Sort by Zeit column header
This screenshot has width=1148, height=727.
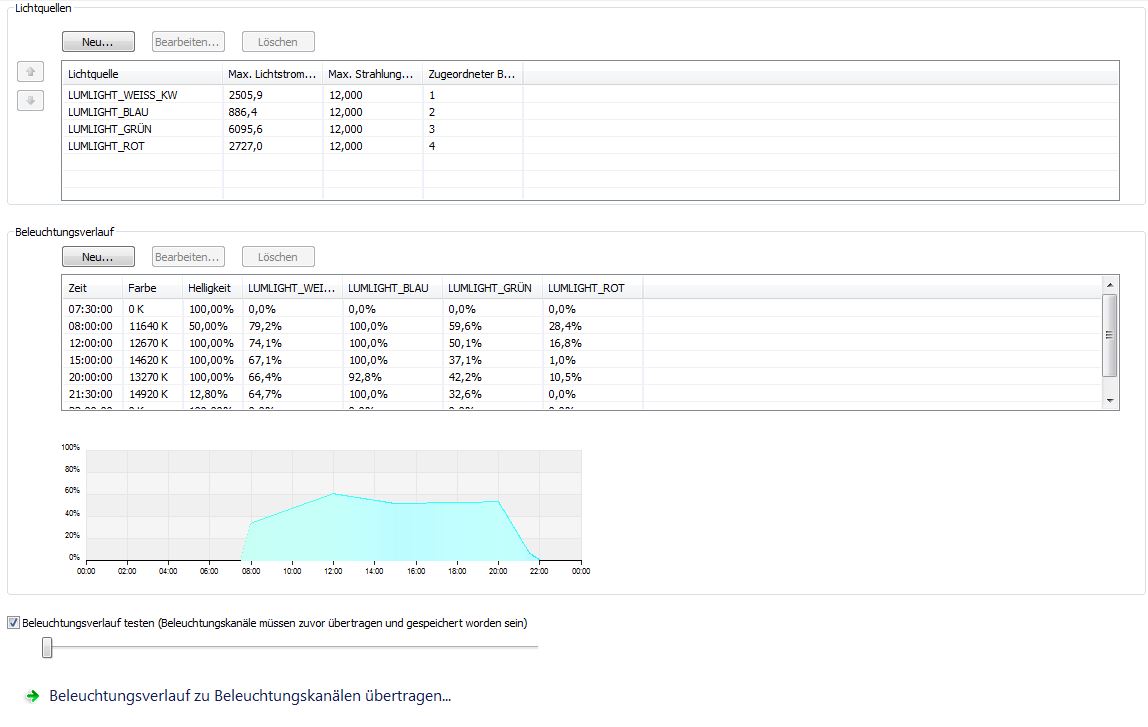click(x=91, y=288)
